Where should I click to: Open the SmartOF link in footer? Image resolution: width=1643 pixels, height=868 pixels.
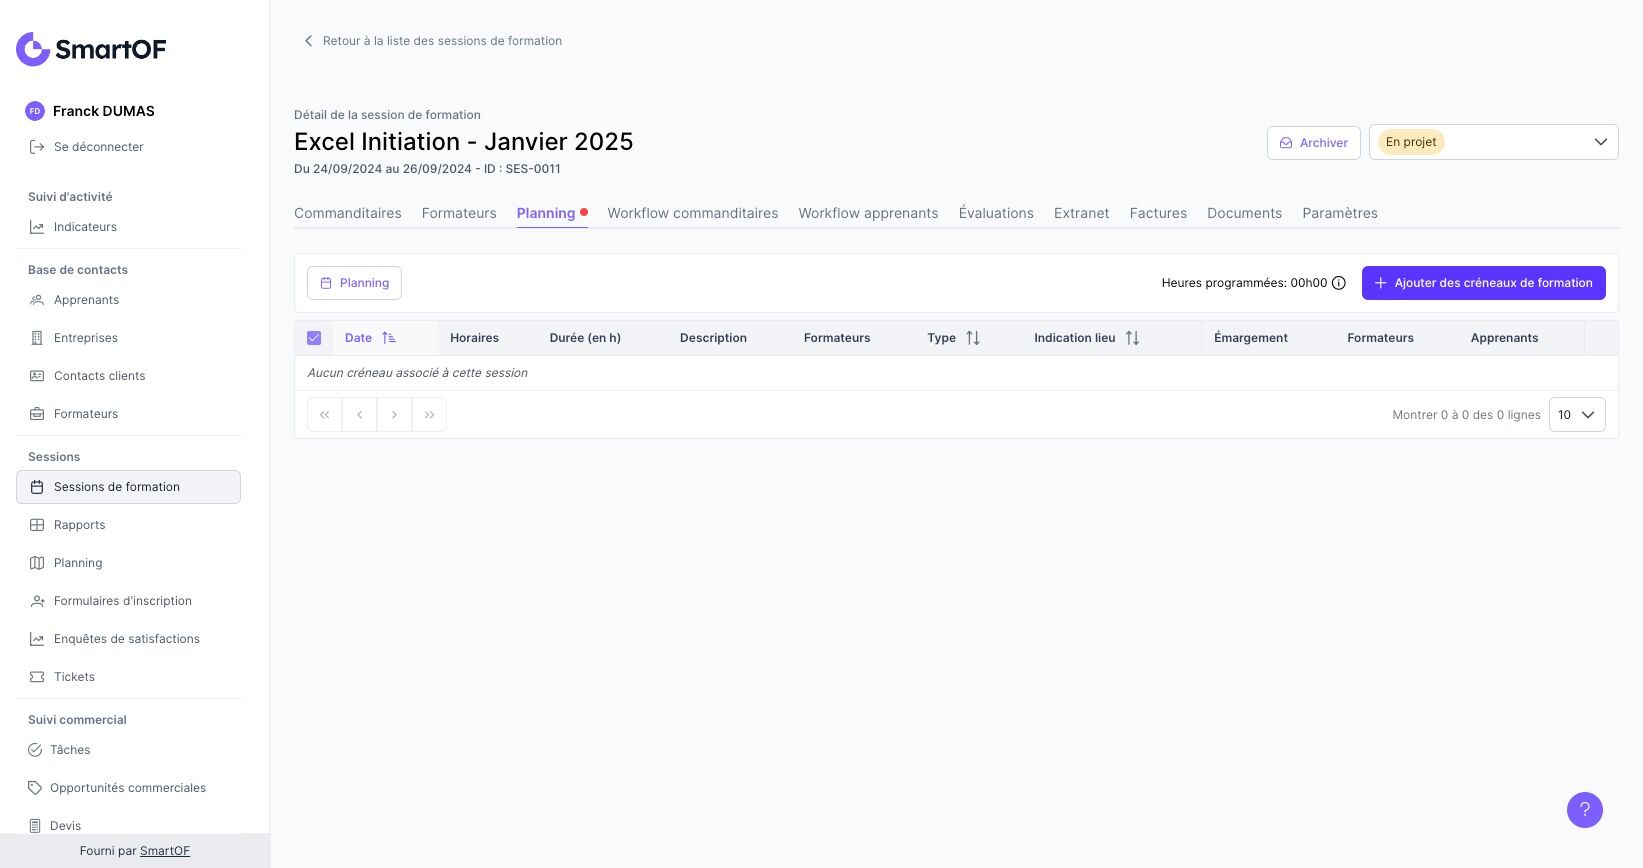pyautogui.click(x=165, y=851)
